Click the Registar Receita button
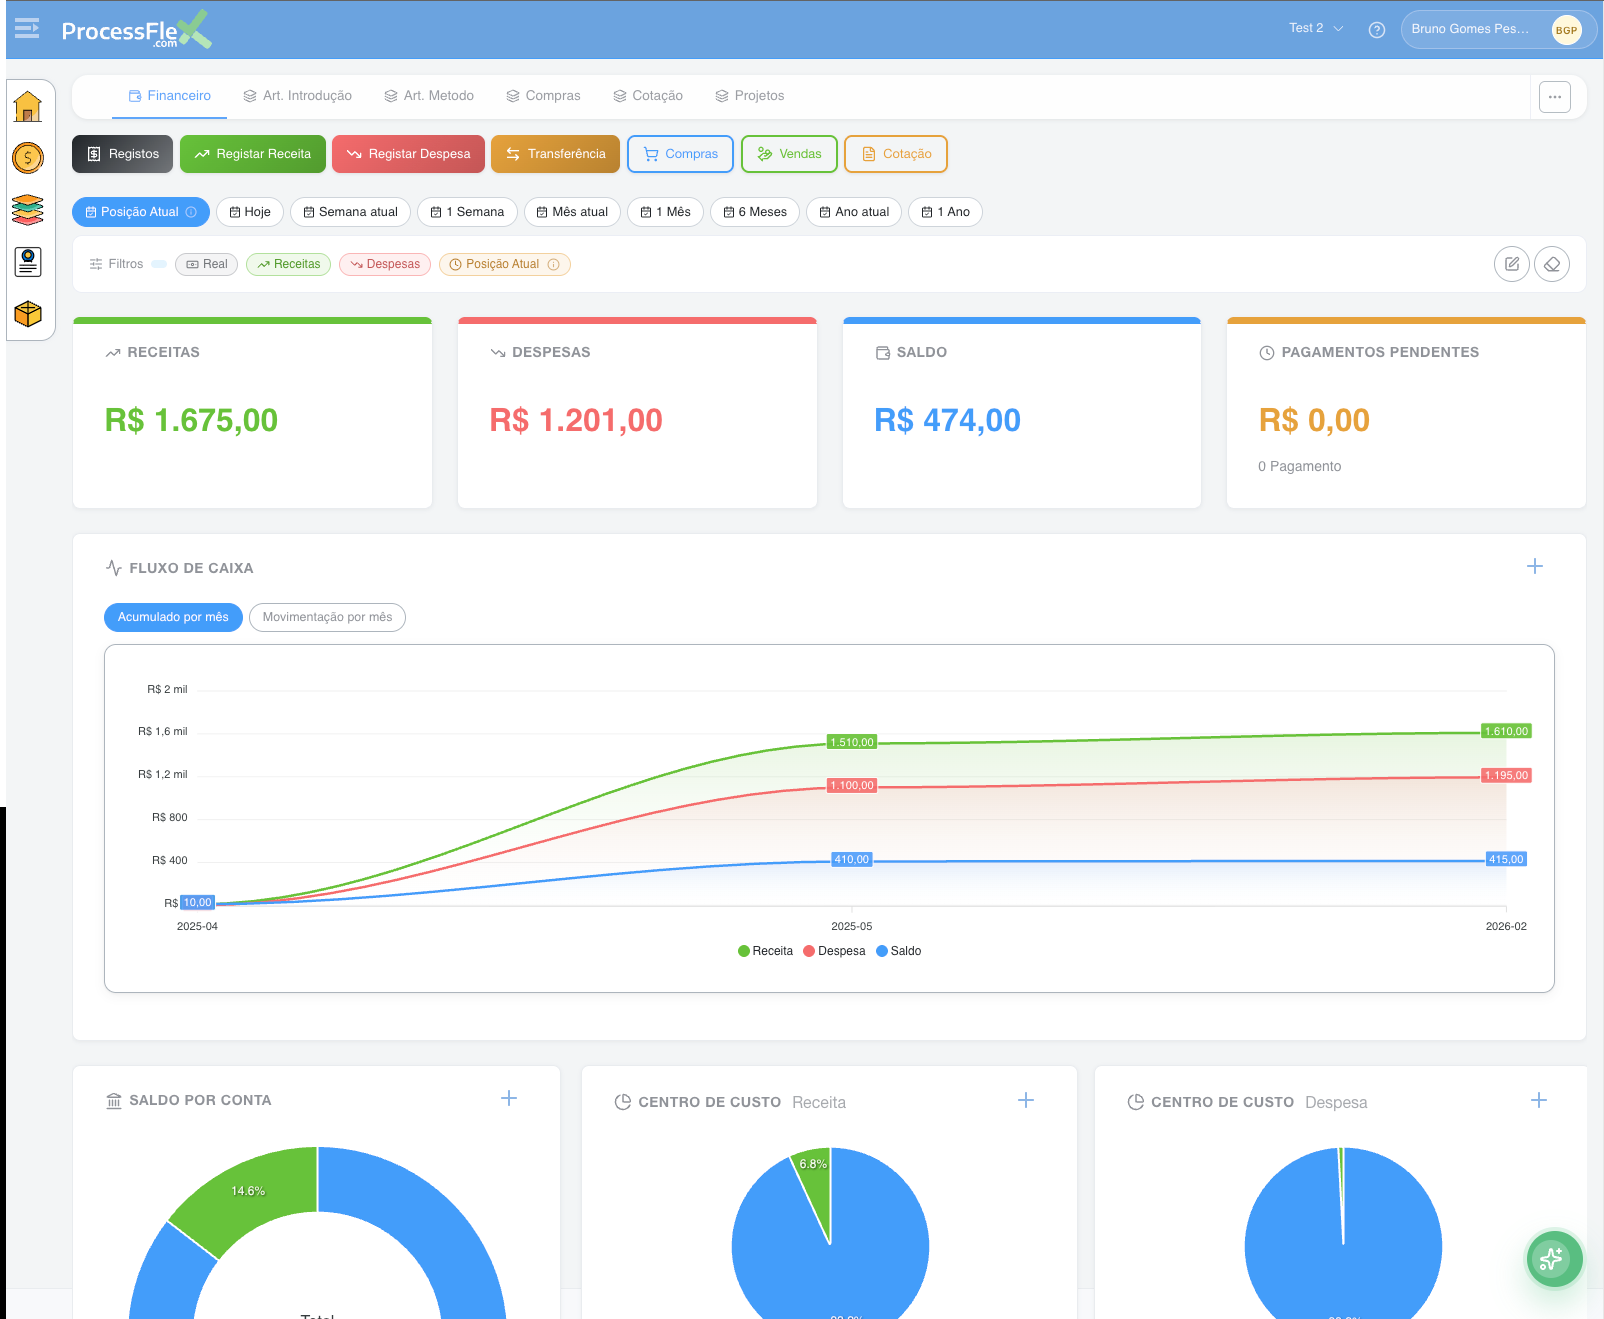Screen dimensions: 1604x1319 tap(252, 154)
